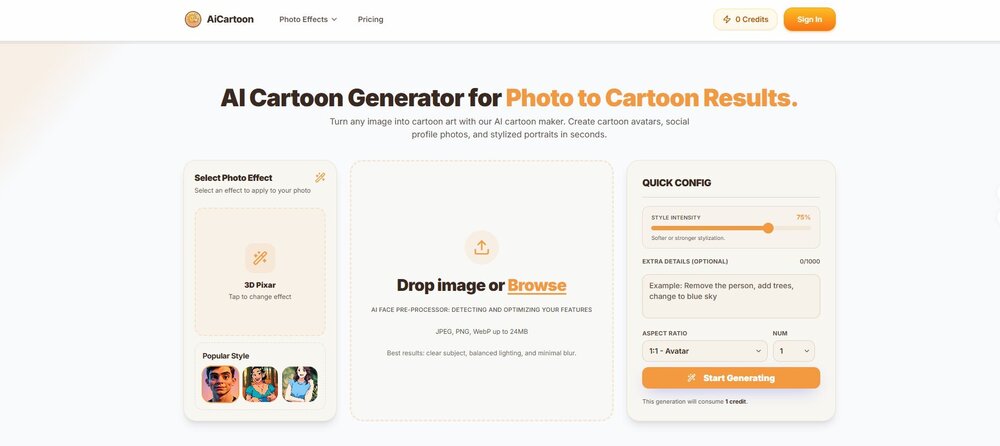The image size is (1000, 446).
Task: Click the AiCartoon logo icon
Action: coord(193,19)
